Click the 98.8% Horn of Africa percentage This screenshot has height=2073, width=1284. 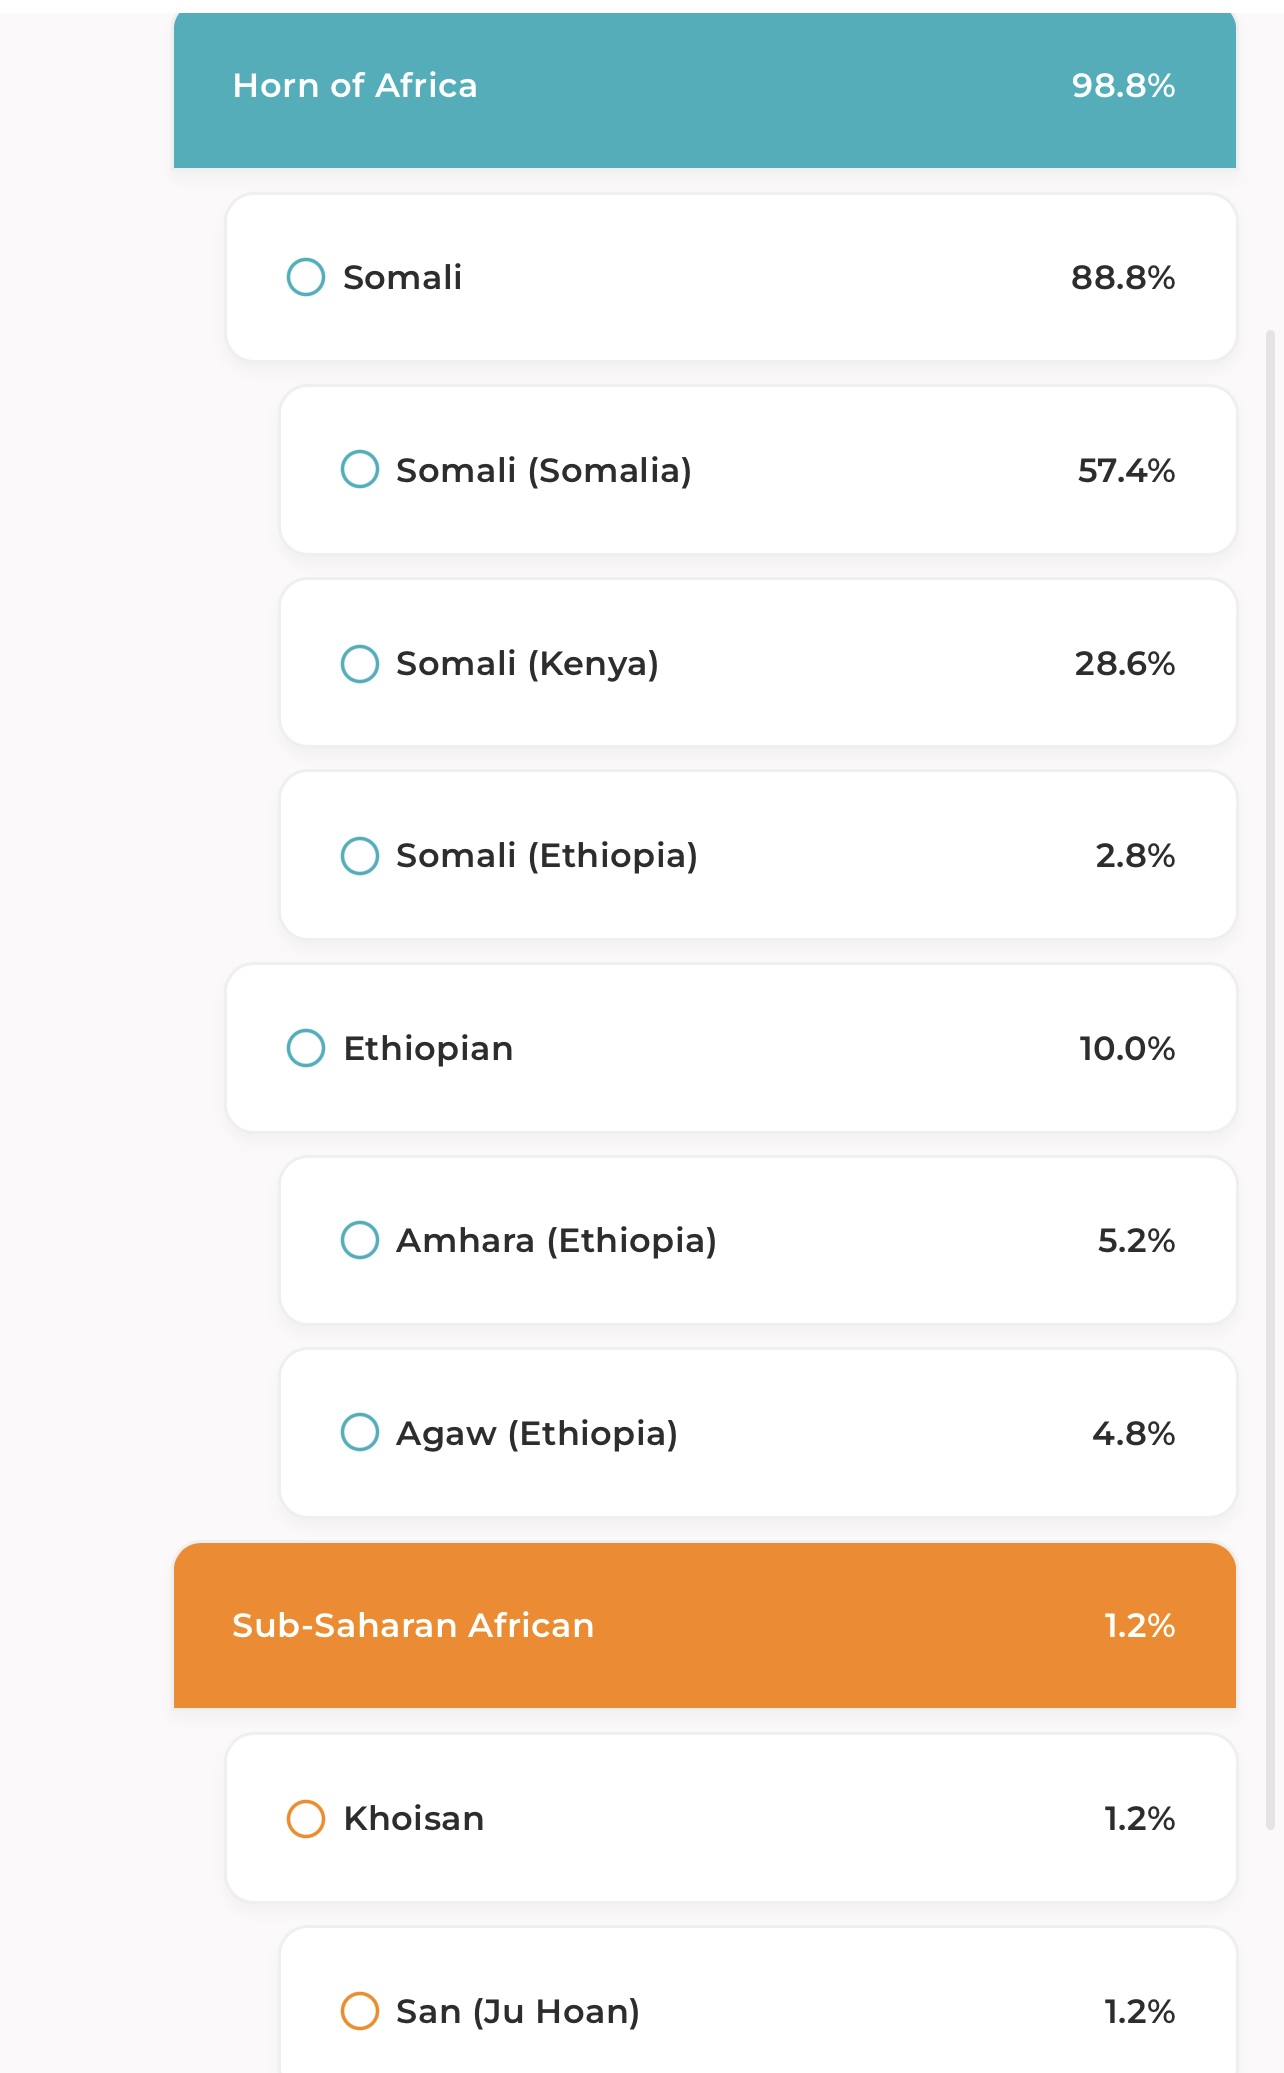click(1123, 86)
